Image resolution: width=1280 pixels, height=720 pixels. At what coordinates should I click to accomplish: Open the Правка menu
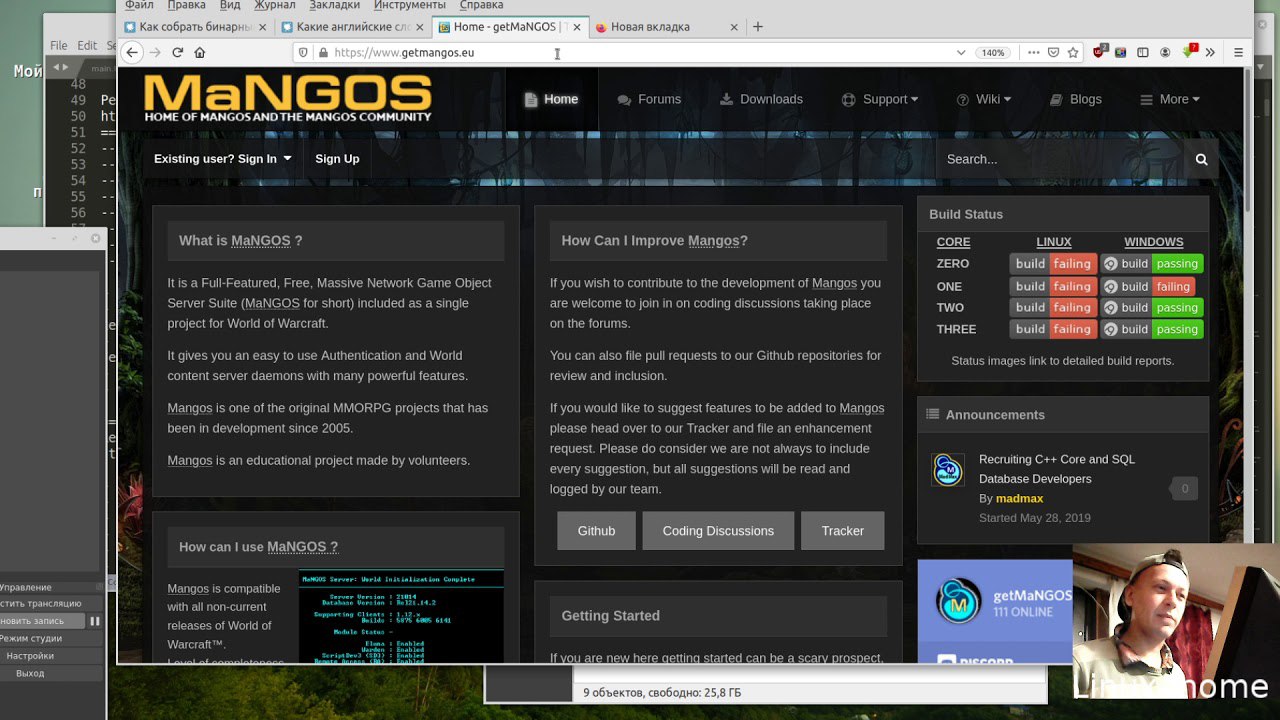pyautogui.click(x=186, y=5)
